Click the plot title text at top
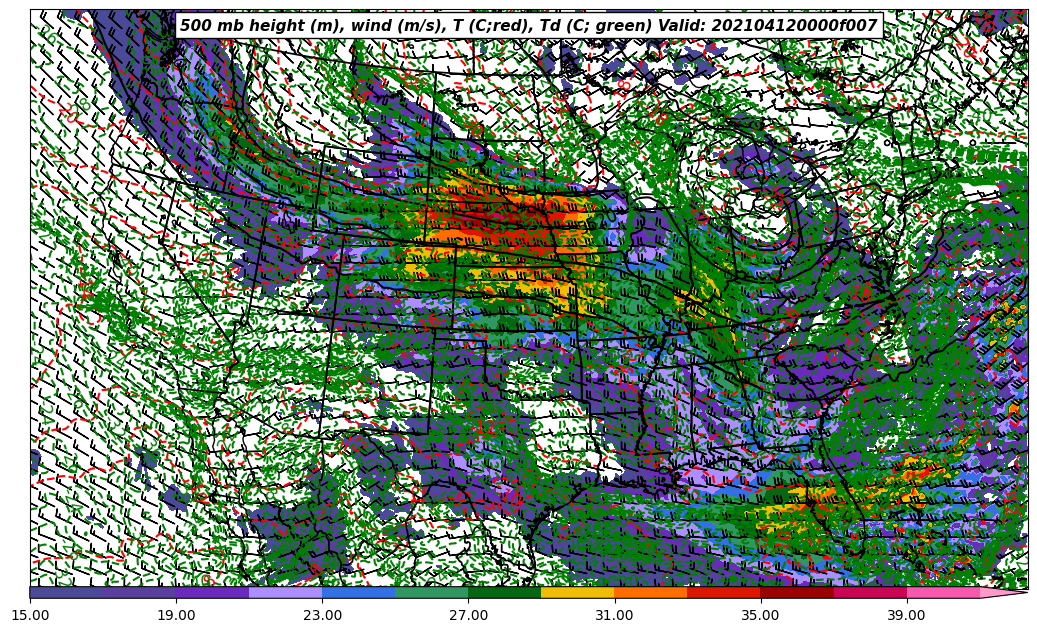This screenshot has height=632, width=1037. pyautogui.click(x=528, y=26)
